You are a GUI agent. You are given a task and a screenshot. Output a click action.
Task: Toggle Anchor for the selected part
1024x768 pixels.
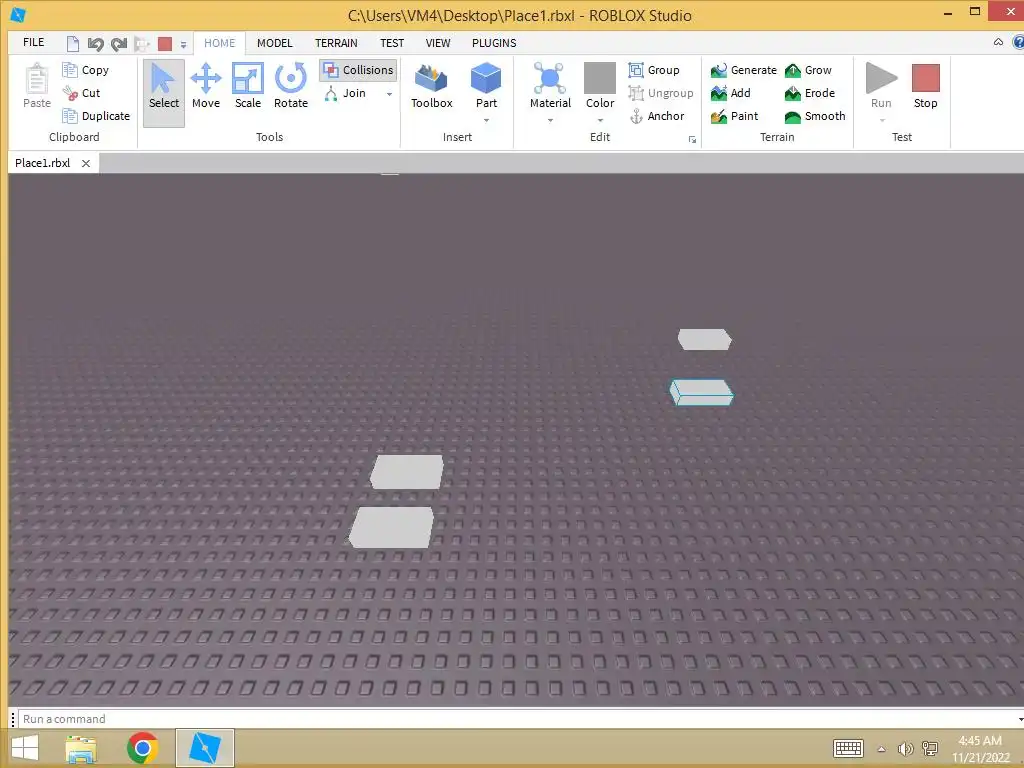point(656,116)
